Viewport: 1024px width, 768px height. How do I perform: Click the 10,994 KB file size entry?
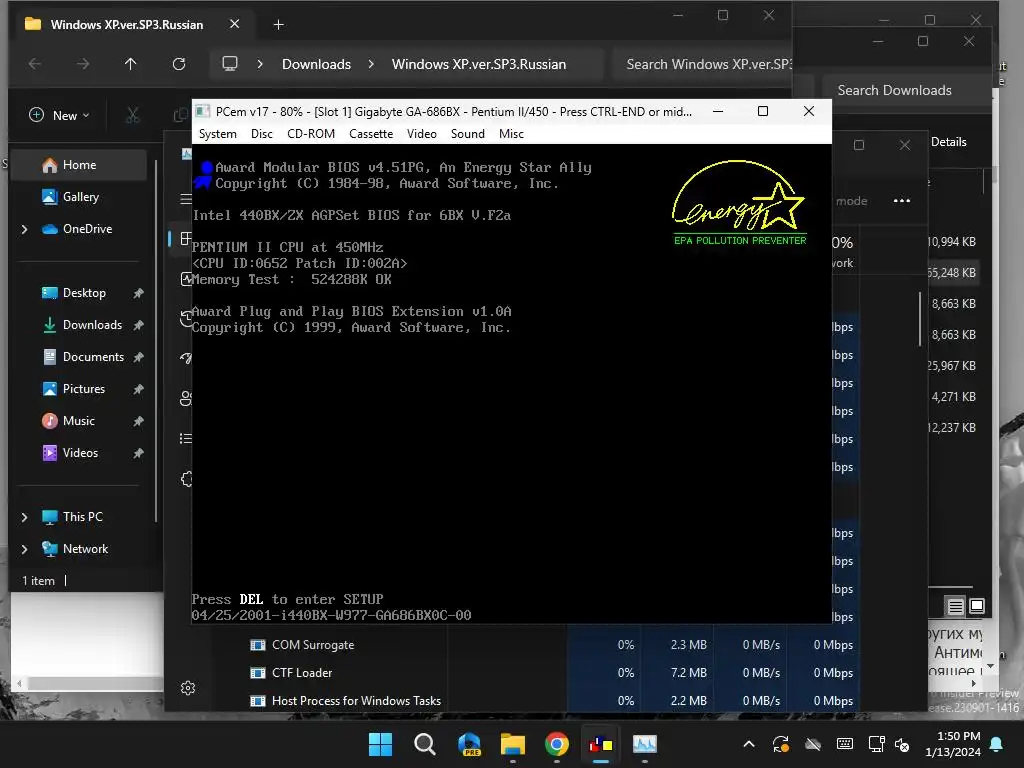pos(952,242)
